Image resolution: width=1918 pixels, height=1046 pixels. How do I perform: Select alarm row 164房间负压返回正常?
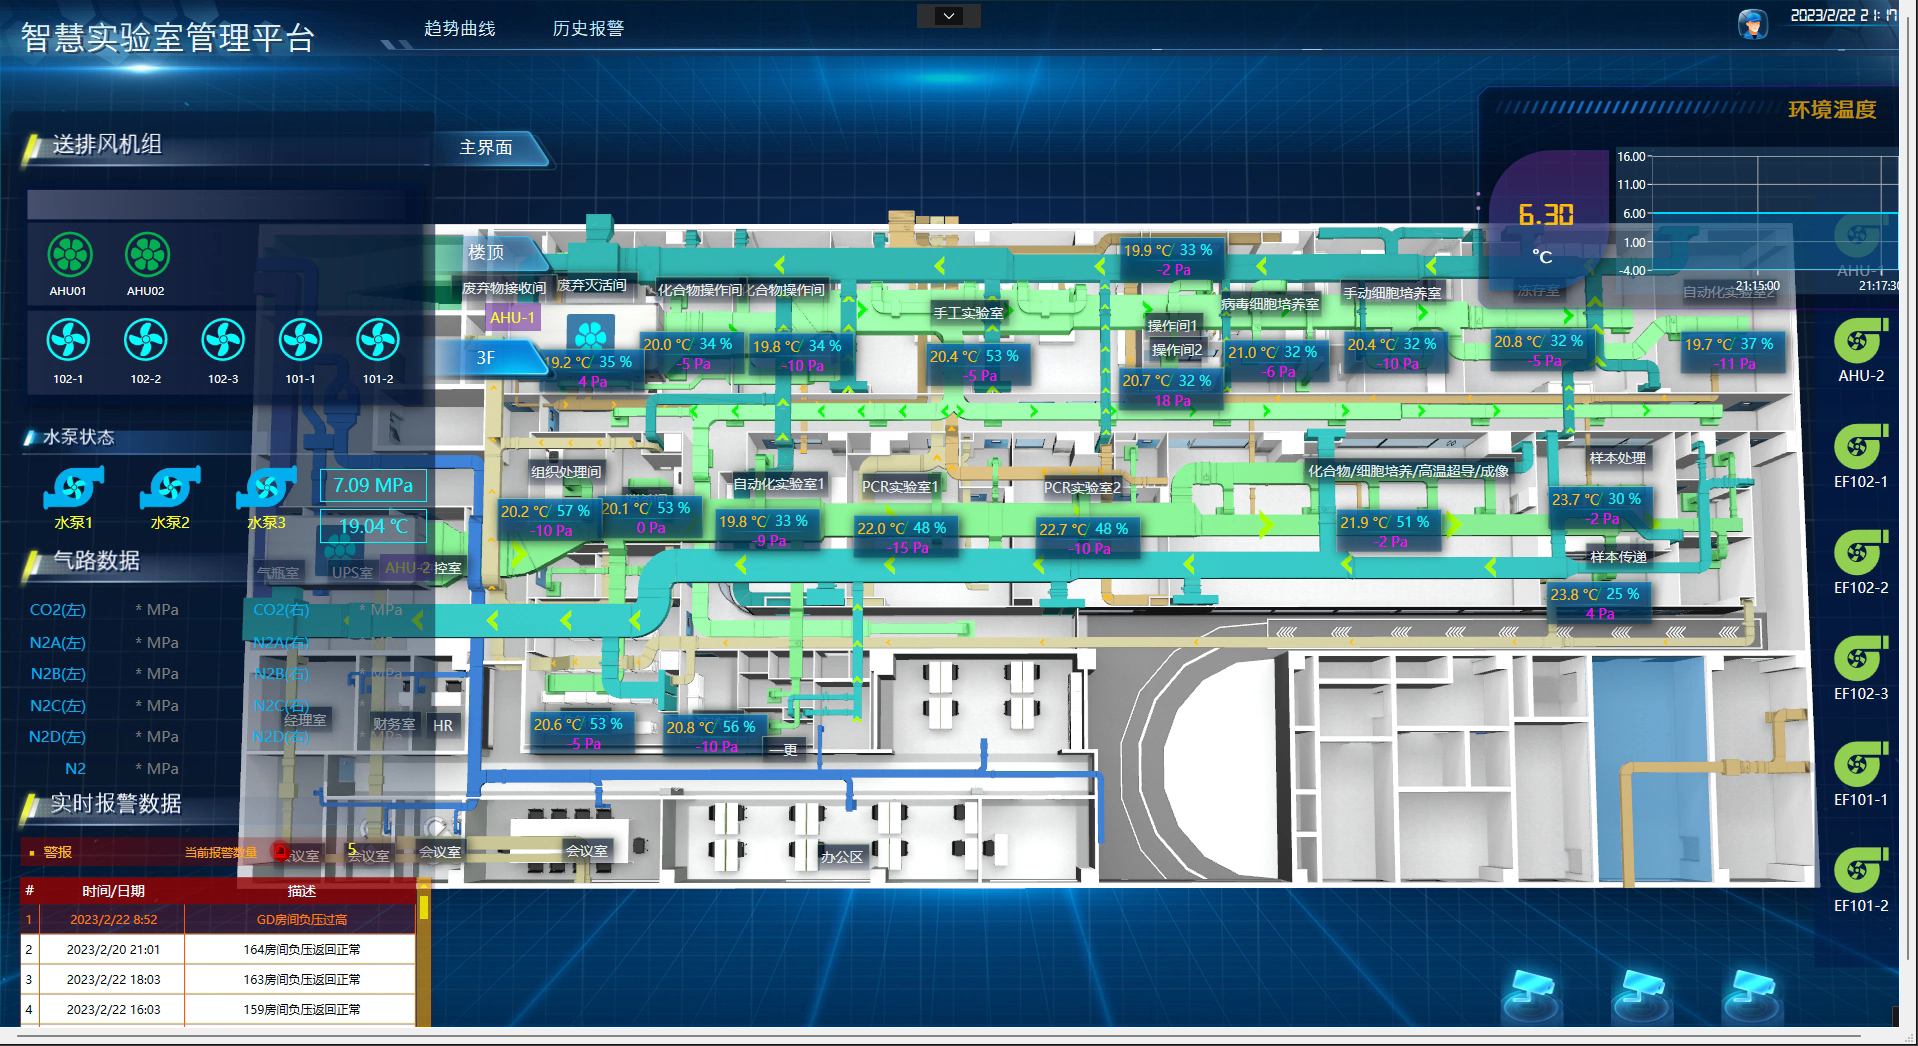[217, 949]
